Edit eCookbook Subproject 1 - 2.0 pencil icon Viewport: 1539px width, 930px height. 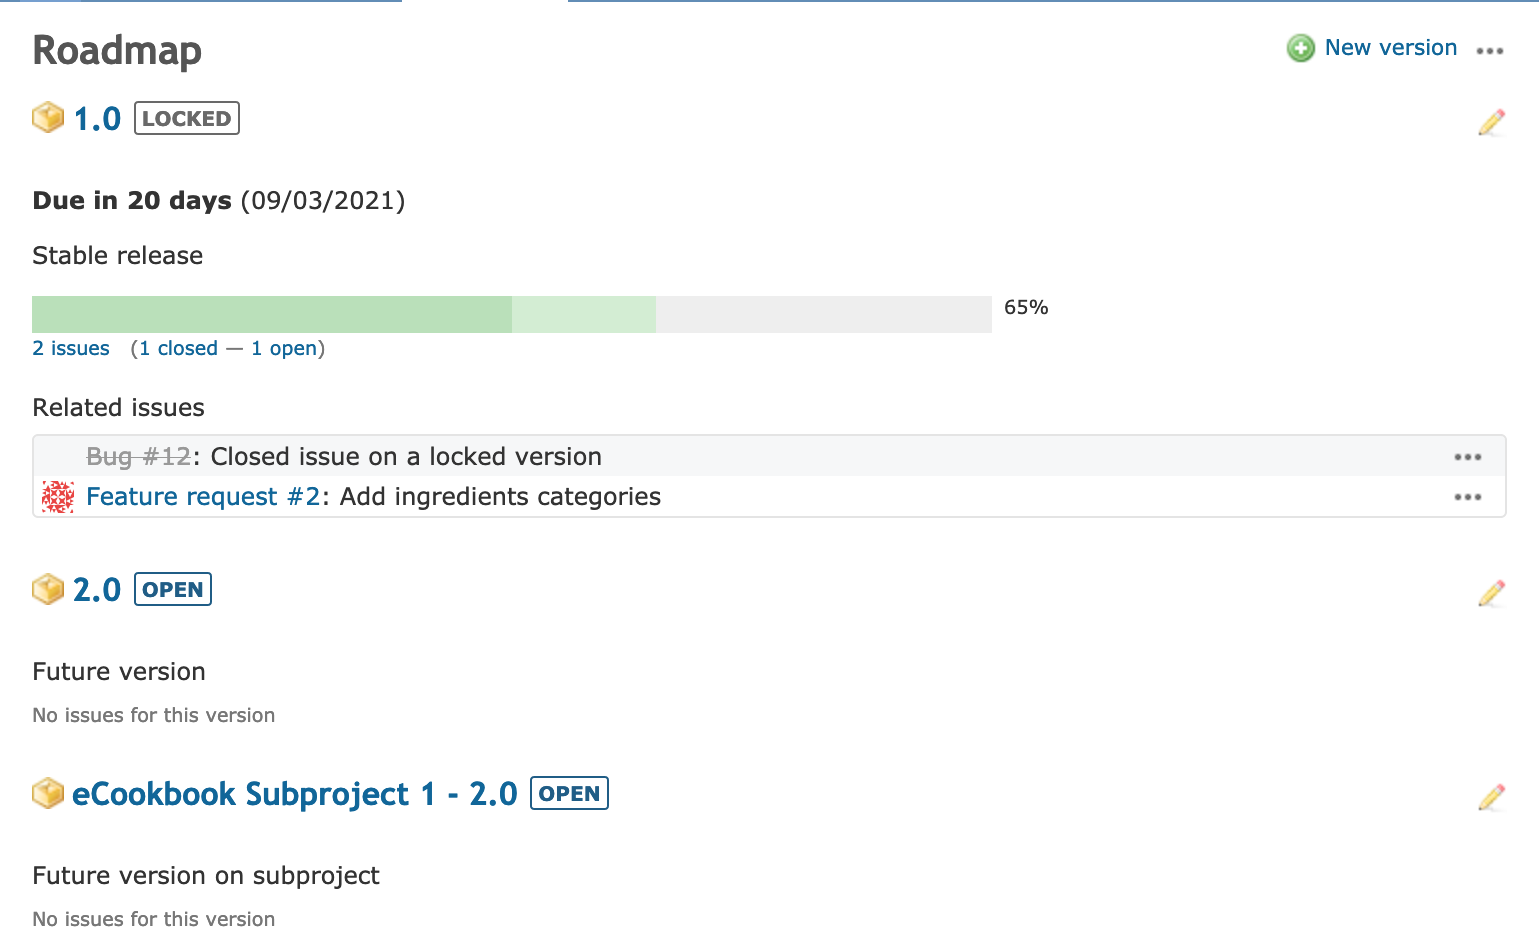tap(1491, 797)
